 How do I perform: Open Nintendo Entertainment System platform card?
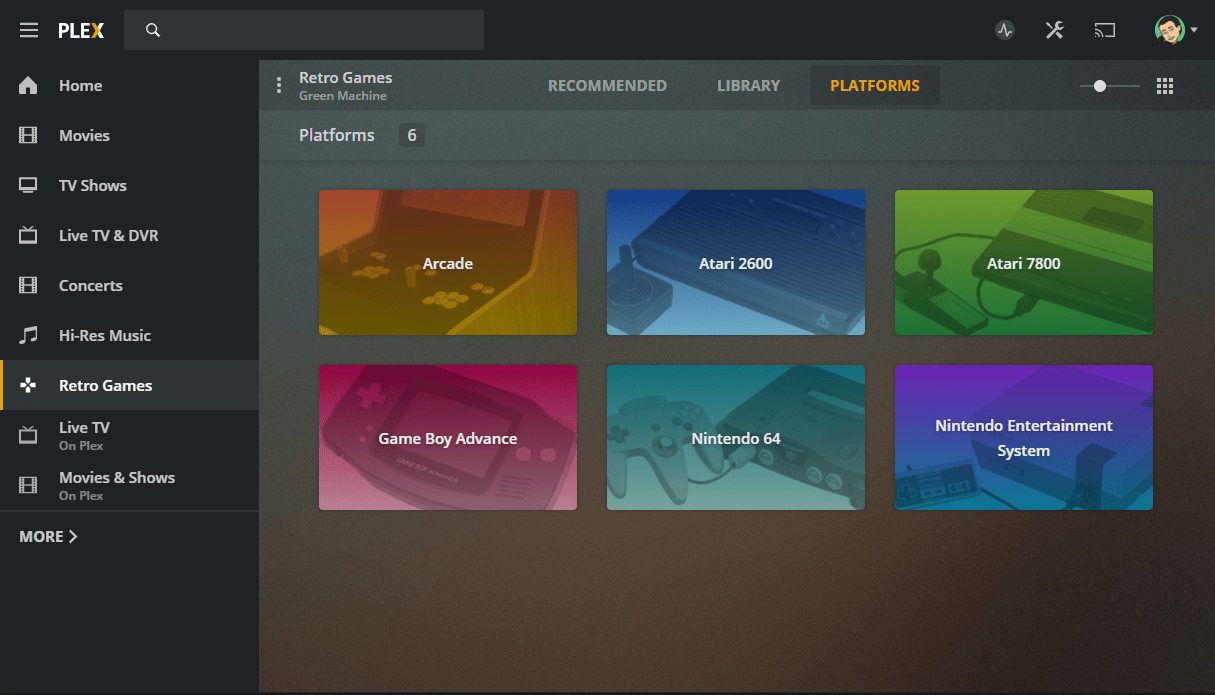click(1024, 438)
